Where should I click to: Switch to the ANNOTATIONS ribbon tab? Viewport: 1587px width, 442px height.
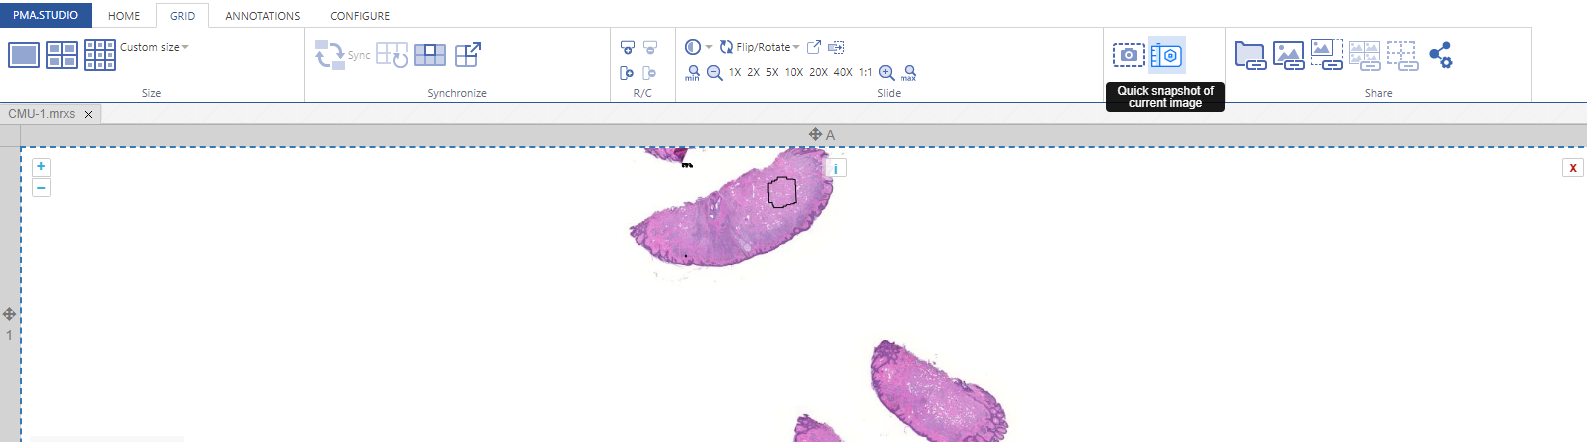[x=262, y=16]
